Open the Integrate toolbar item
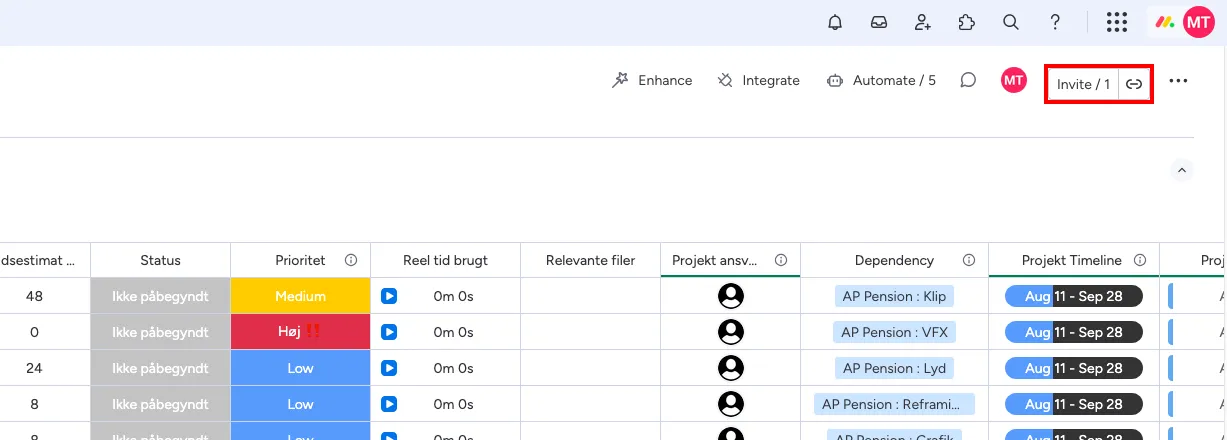The height and width of the screenshot is (440, 1227). tap(758, 81)
